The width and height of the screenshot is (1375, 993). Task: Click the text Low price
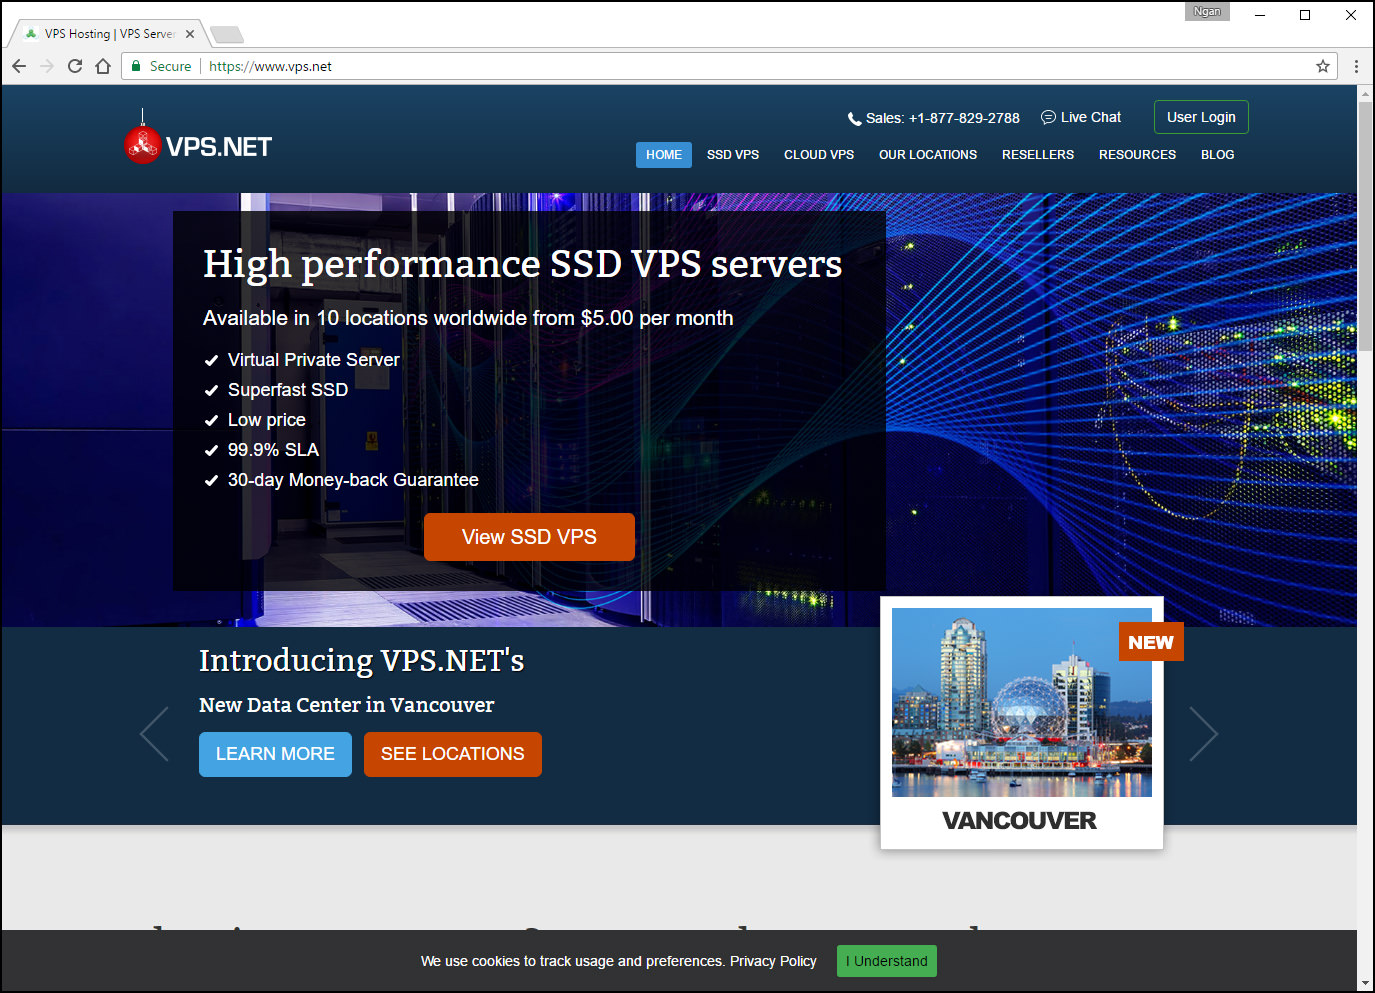tap(267, 420)
